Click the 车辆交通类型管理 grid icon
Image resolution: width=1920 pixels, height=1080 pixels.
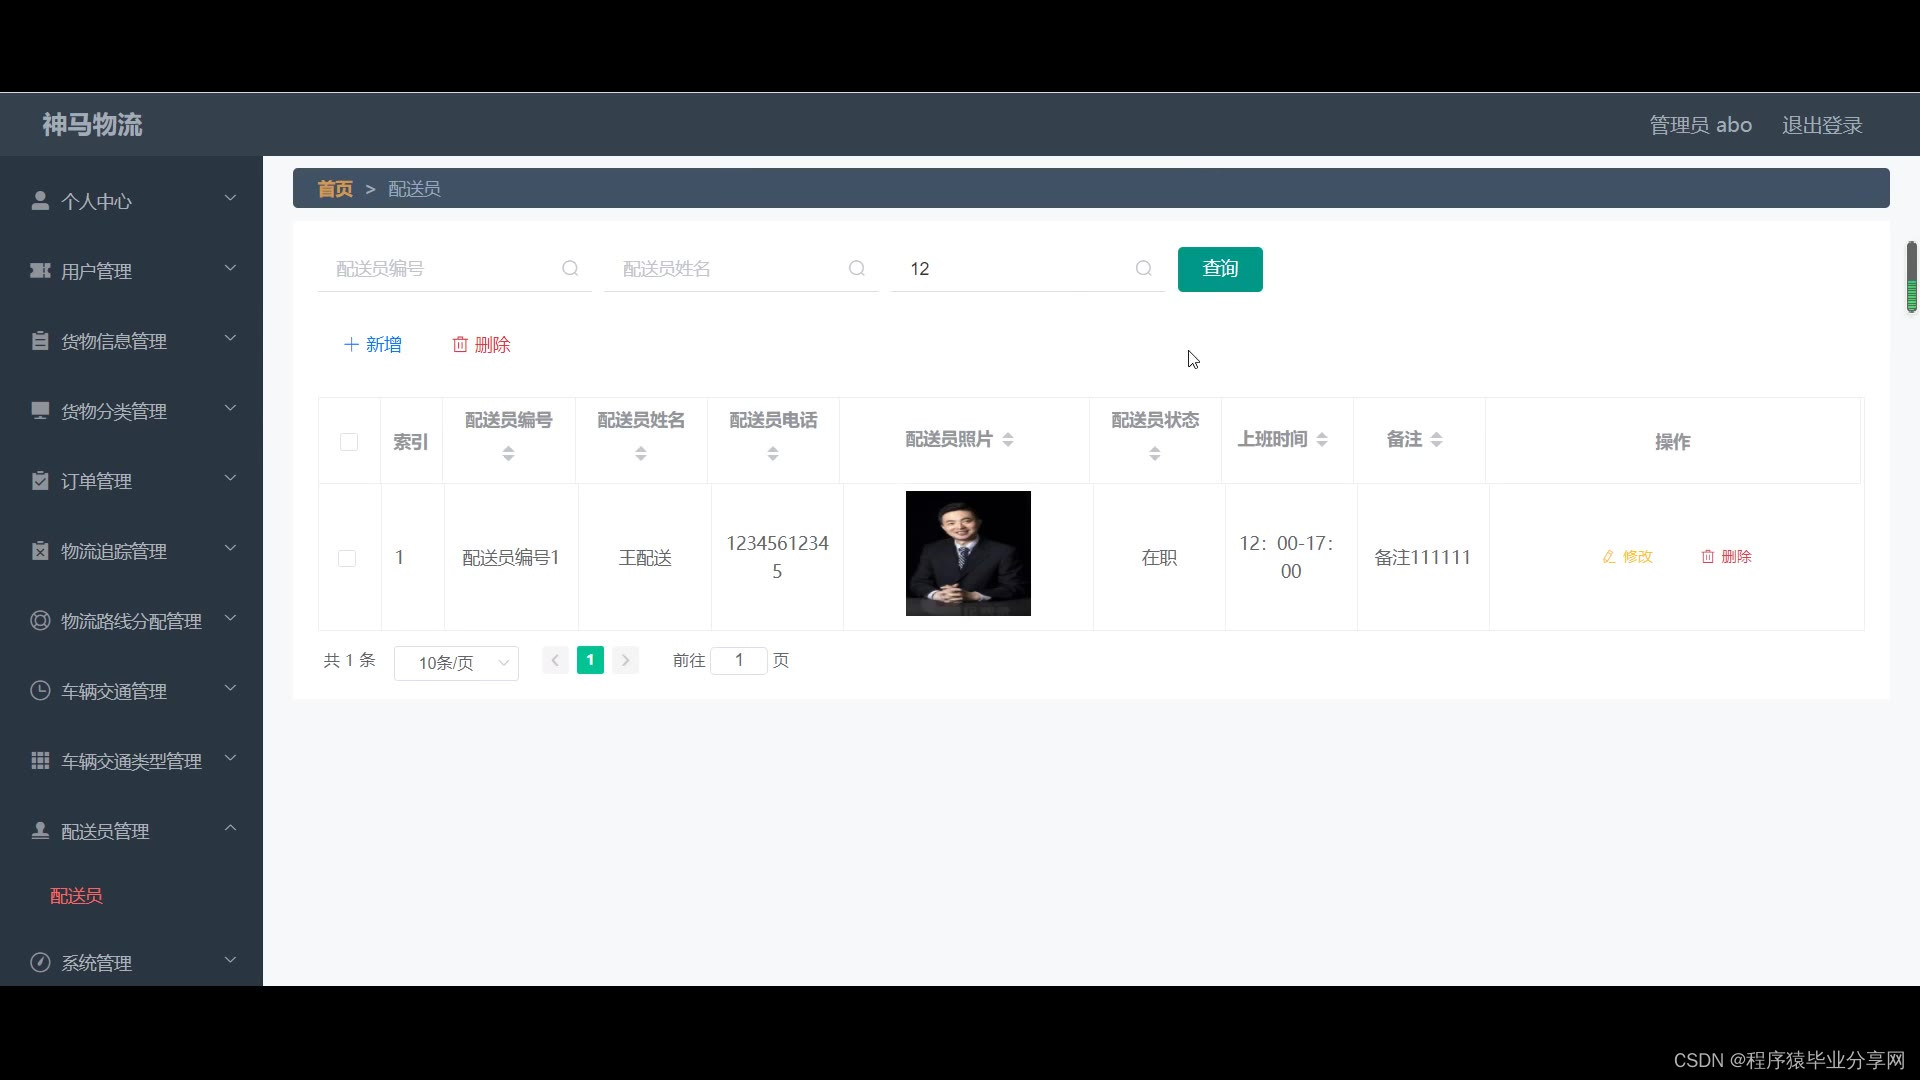40,761
